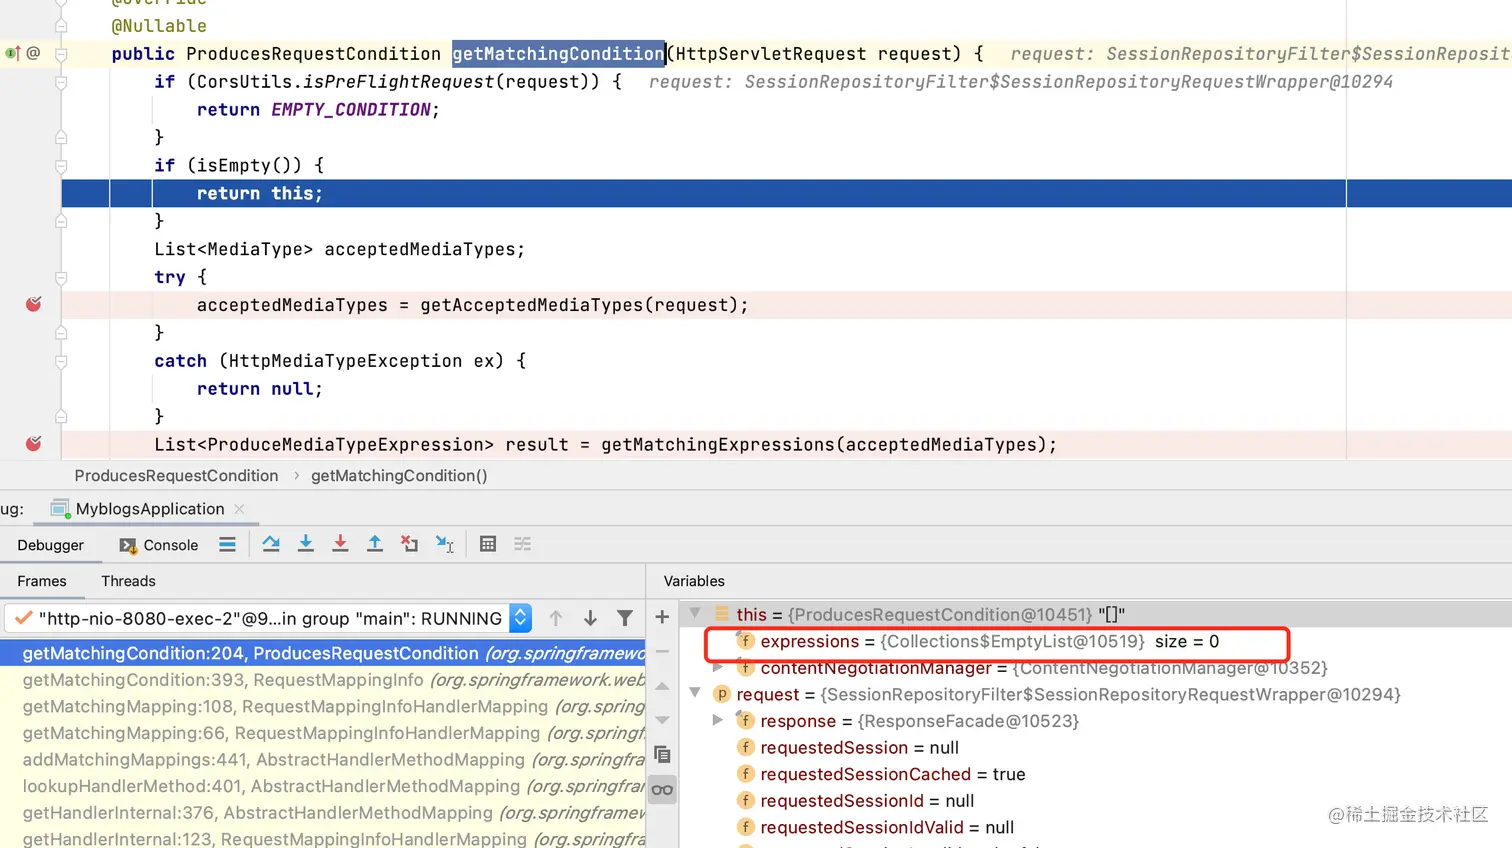Image resolution: width=1512 pixels, height=848 pixels.
Task: Move watch up in Variables sidebar
Action: tap(662, 686)
